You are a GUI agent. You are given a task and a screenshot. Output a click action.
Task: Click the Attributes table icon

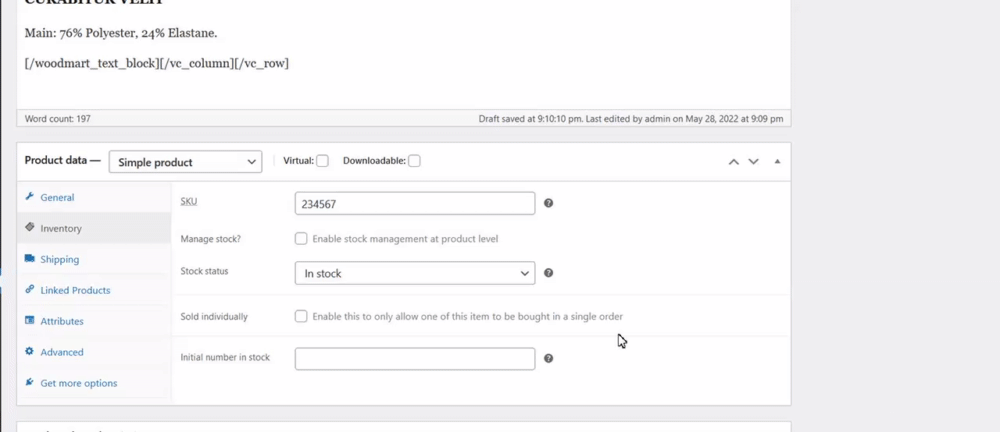(x=30, y=321)
